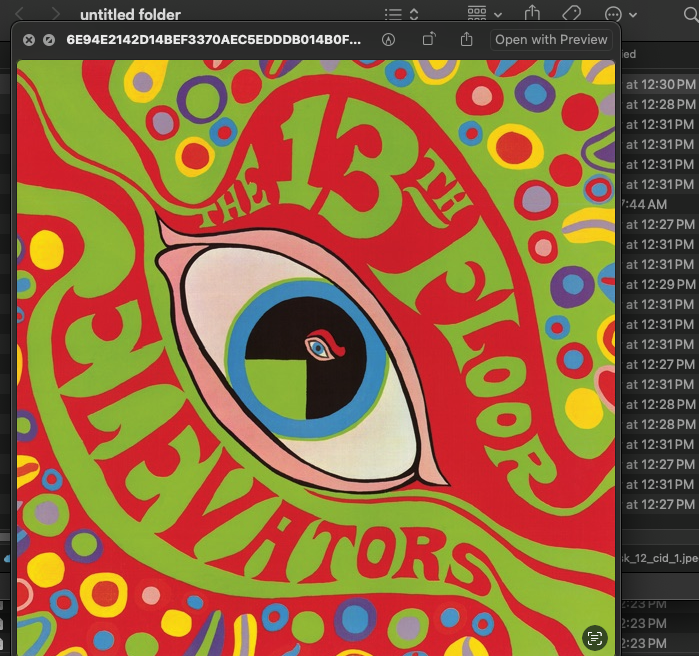Click the Finder tag icon

(x=572, y=13)
